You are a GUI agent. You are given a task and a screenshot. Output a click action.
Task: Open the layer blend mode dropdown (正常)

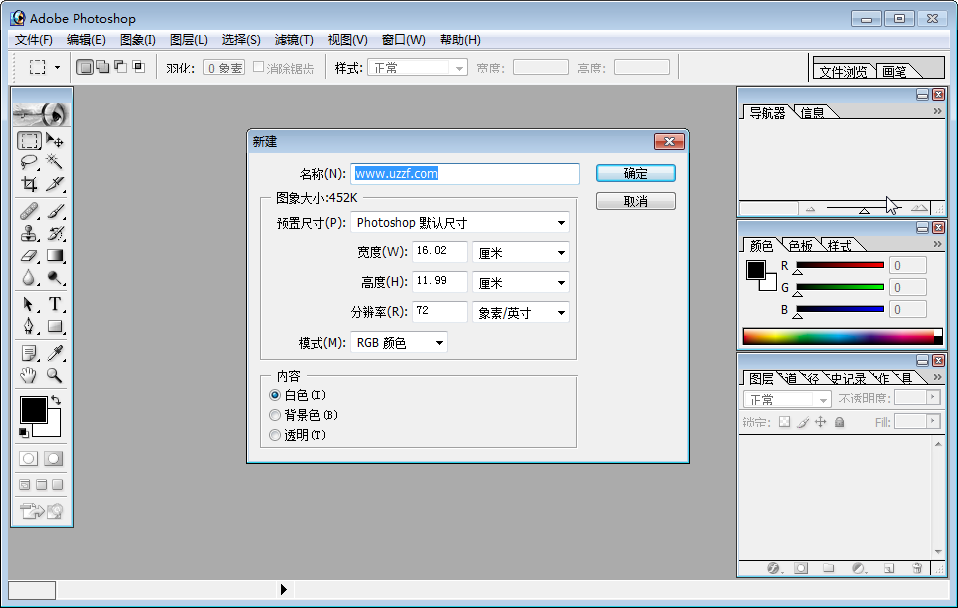coord(787,399)
